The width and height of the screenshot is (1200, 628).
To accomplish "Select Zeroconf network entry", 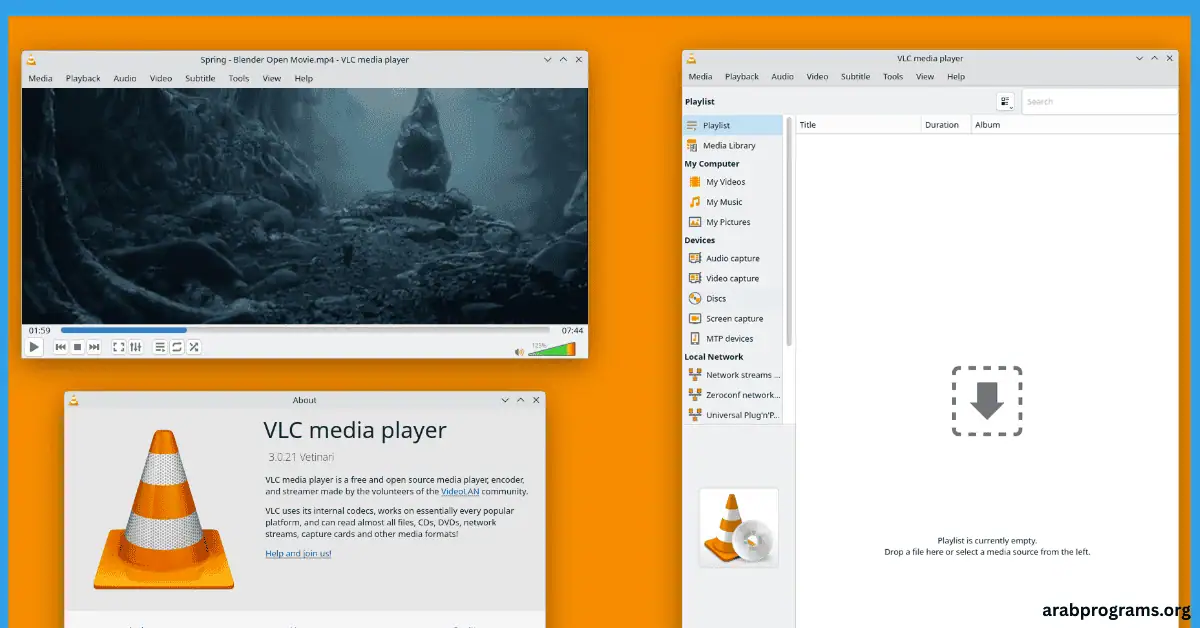I will tap(733, 395).
